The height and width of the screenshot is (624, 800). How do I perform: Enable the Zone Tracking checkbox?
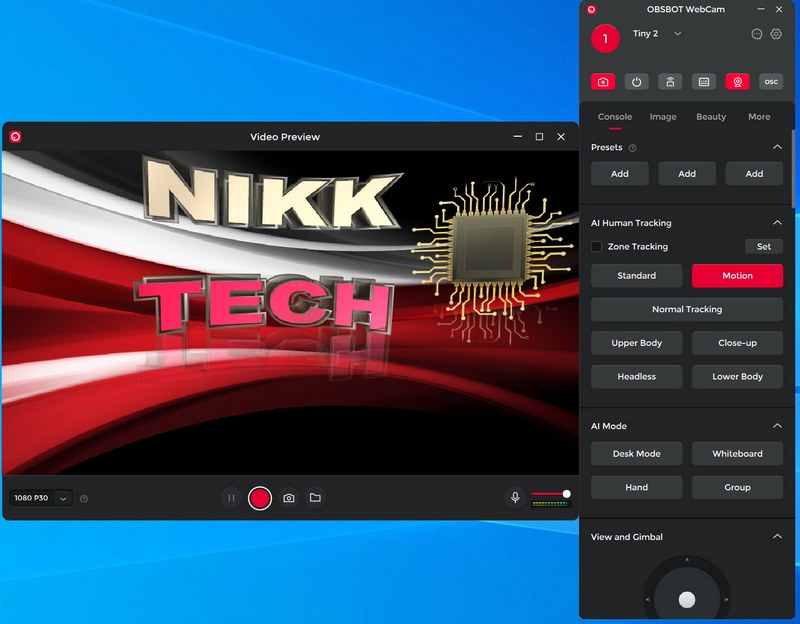[x=596, y=246]
